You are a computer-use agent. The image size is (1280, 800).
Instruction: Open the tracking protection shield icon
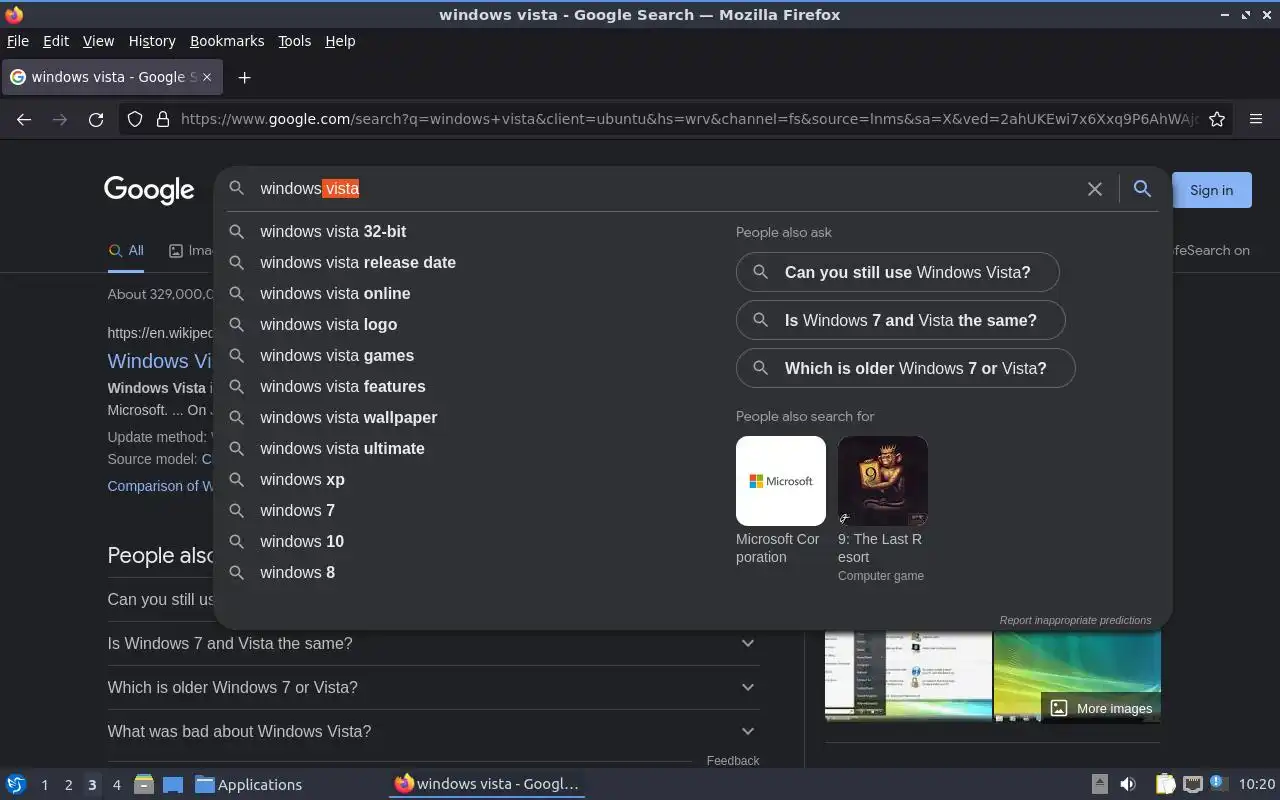(135, 119)
